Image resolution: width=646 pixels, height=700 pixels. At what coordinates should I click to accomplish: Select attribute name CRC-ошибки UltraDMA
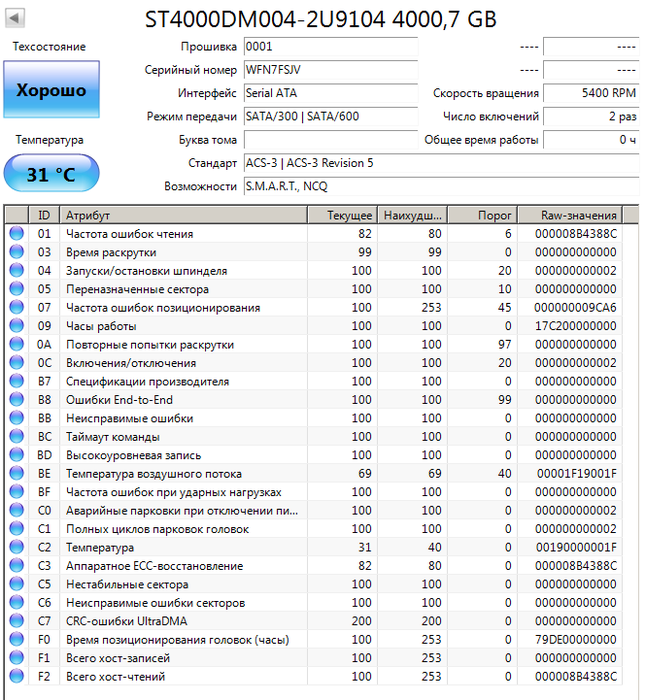pos(127,621)
